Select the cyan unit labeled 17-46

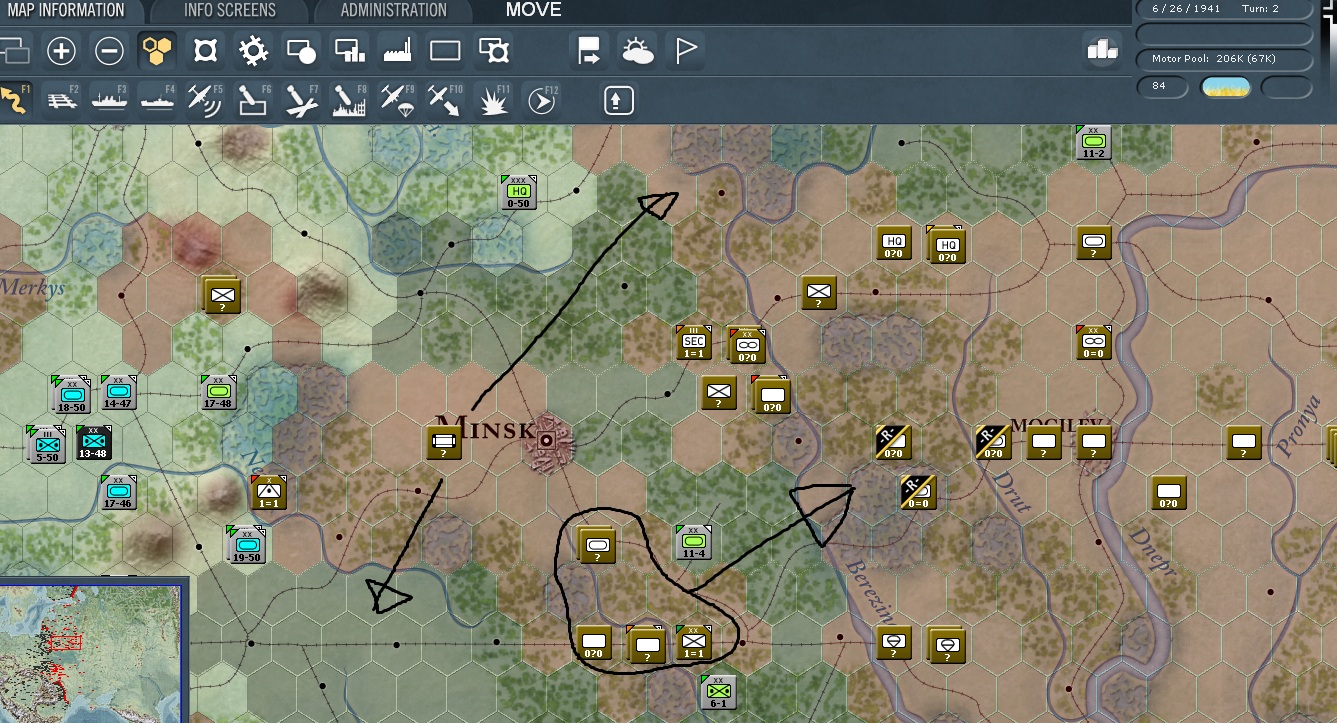[x=118, y=493]
